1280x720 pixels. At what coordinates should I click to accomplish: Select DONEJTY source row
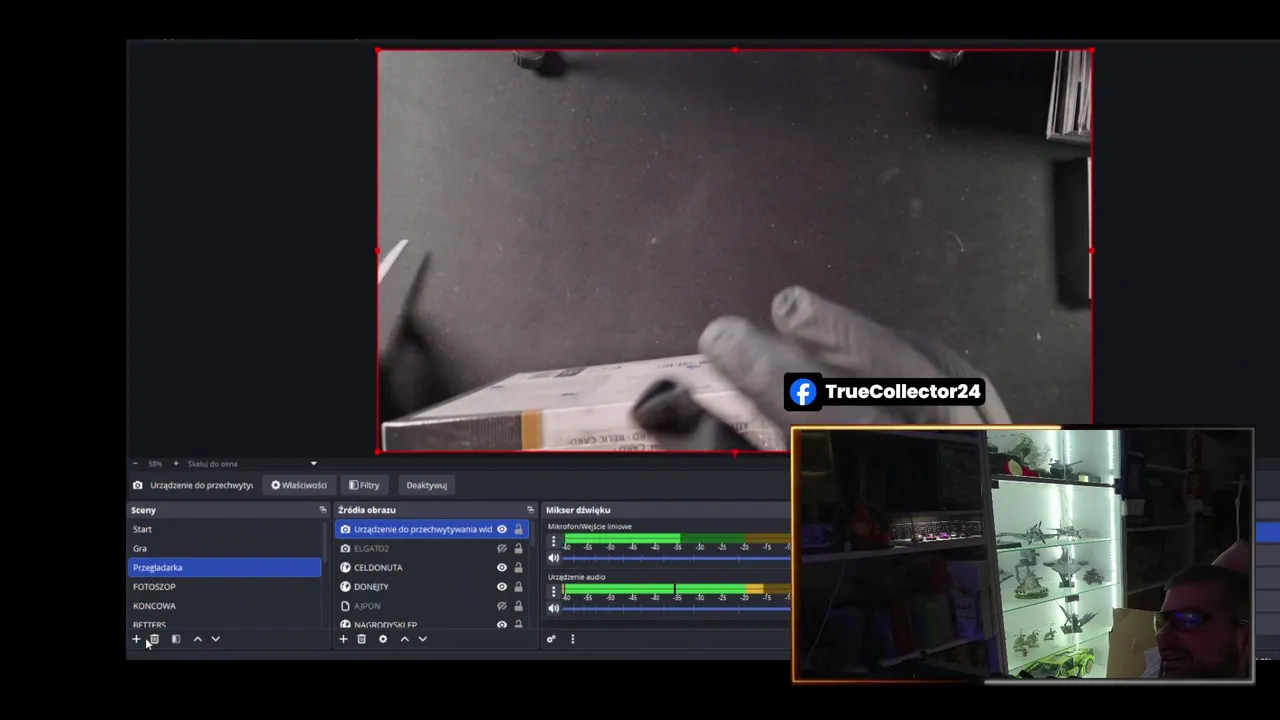click(431, 587)
